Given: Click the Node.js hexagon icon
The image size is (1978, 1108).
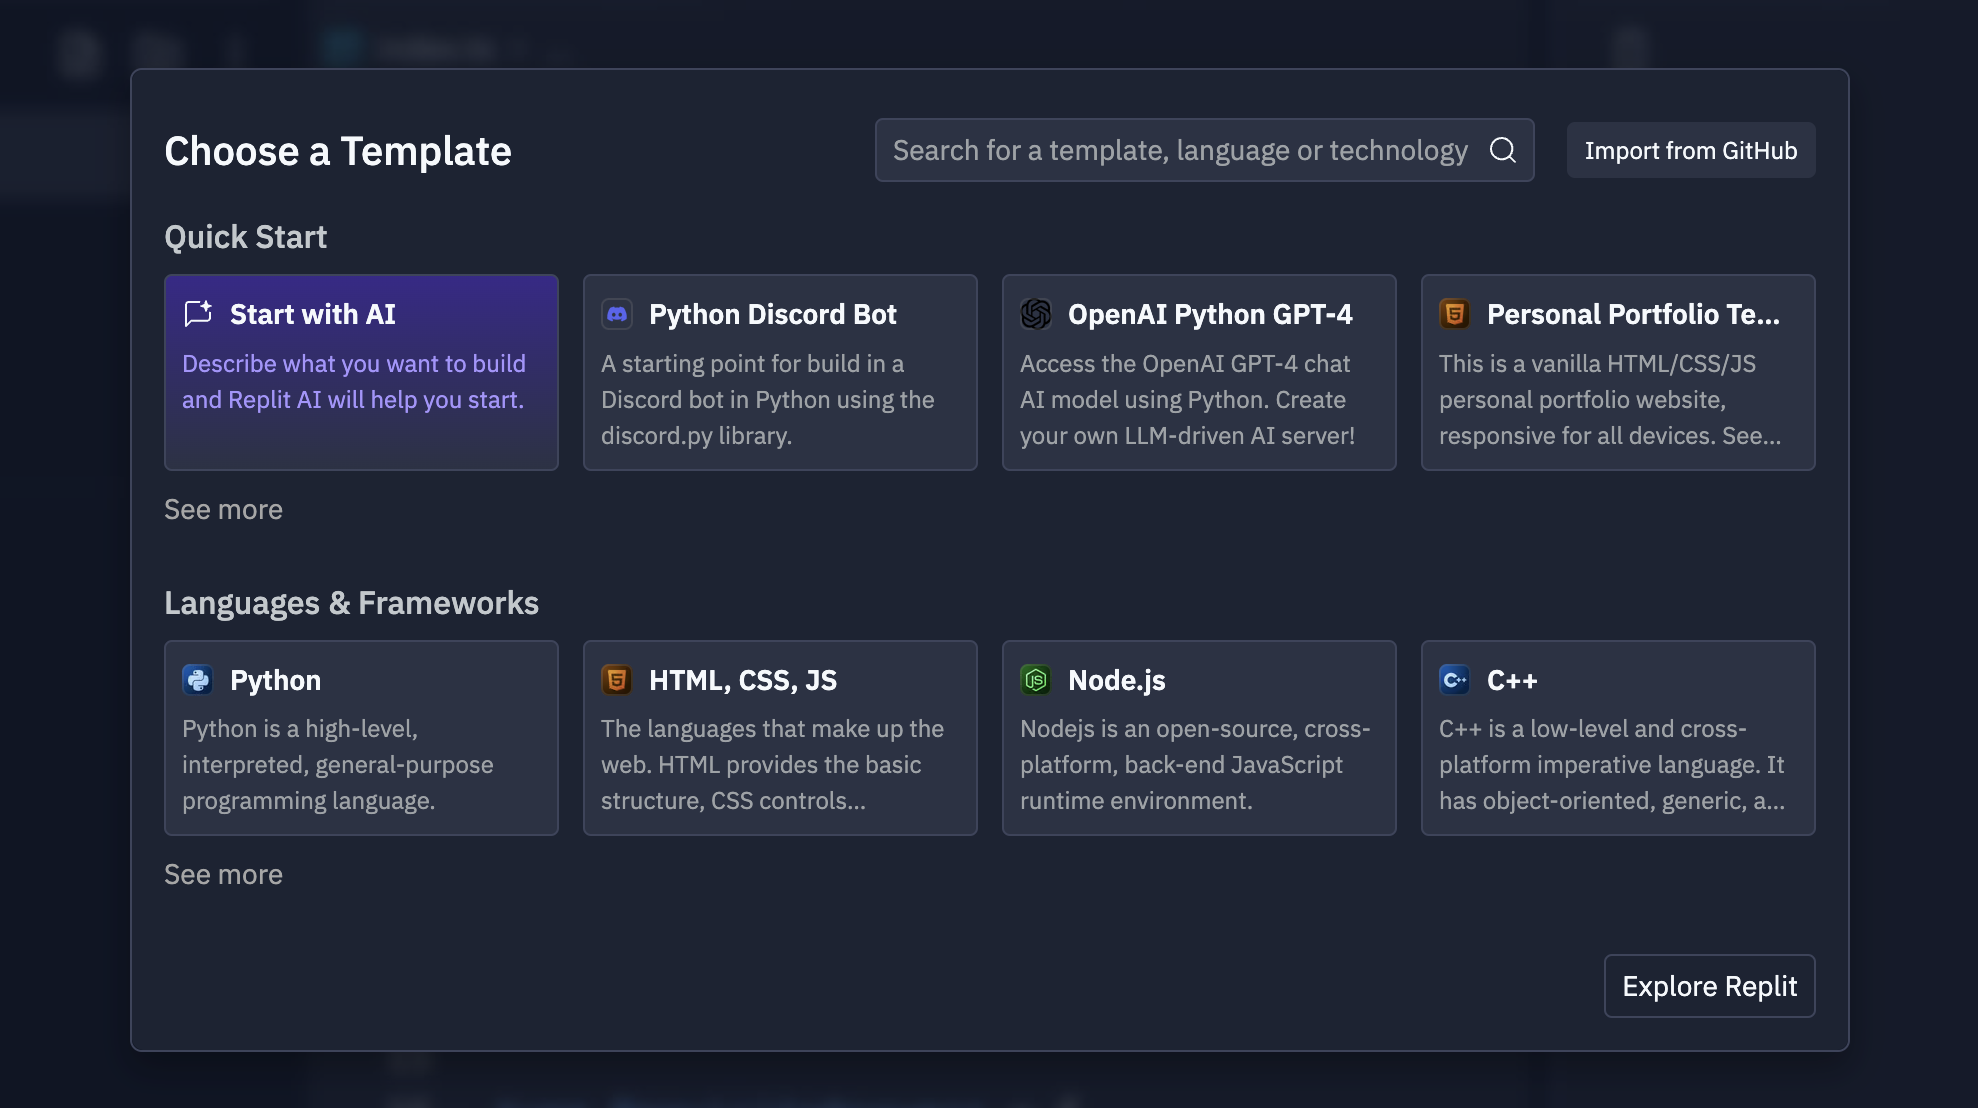Looking at the screenshot, I should point(1036,680).
